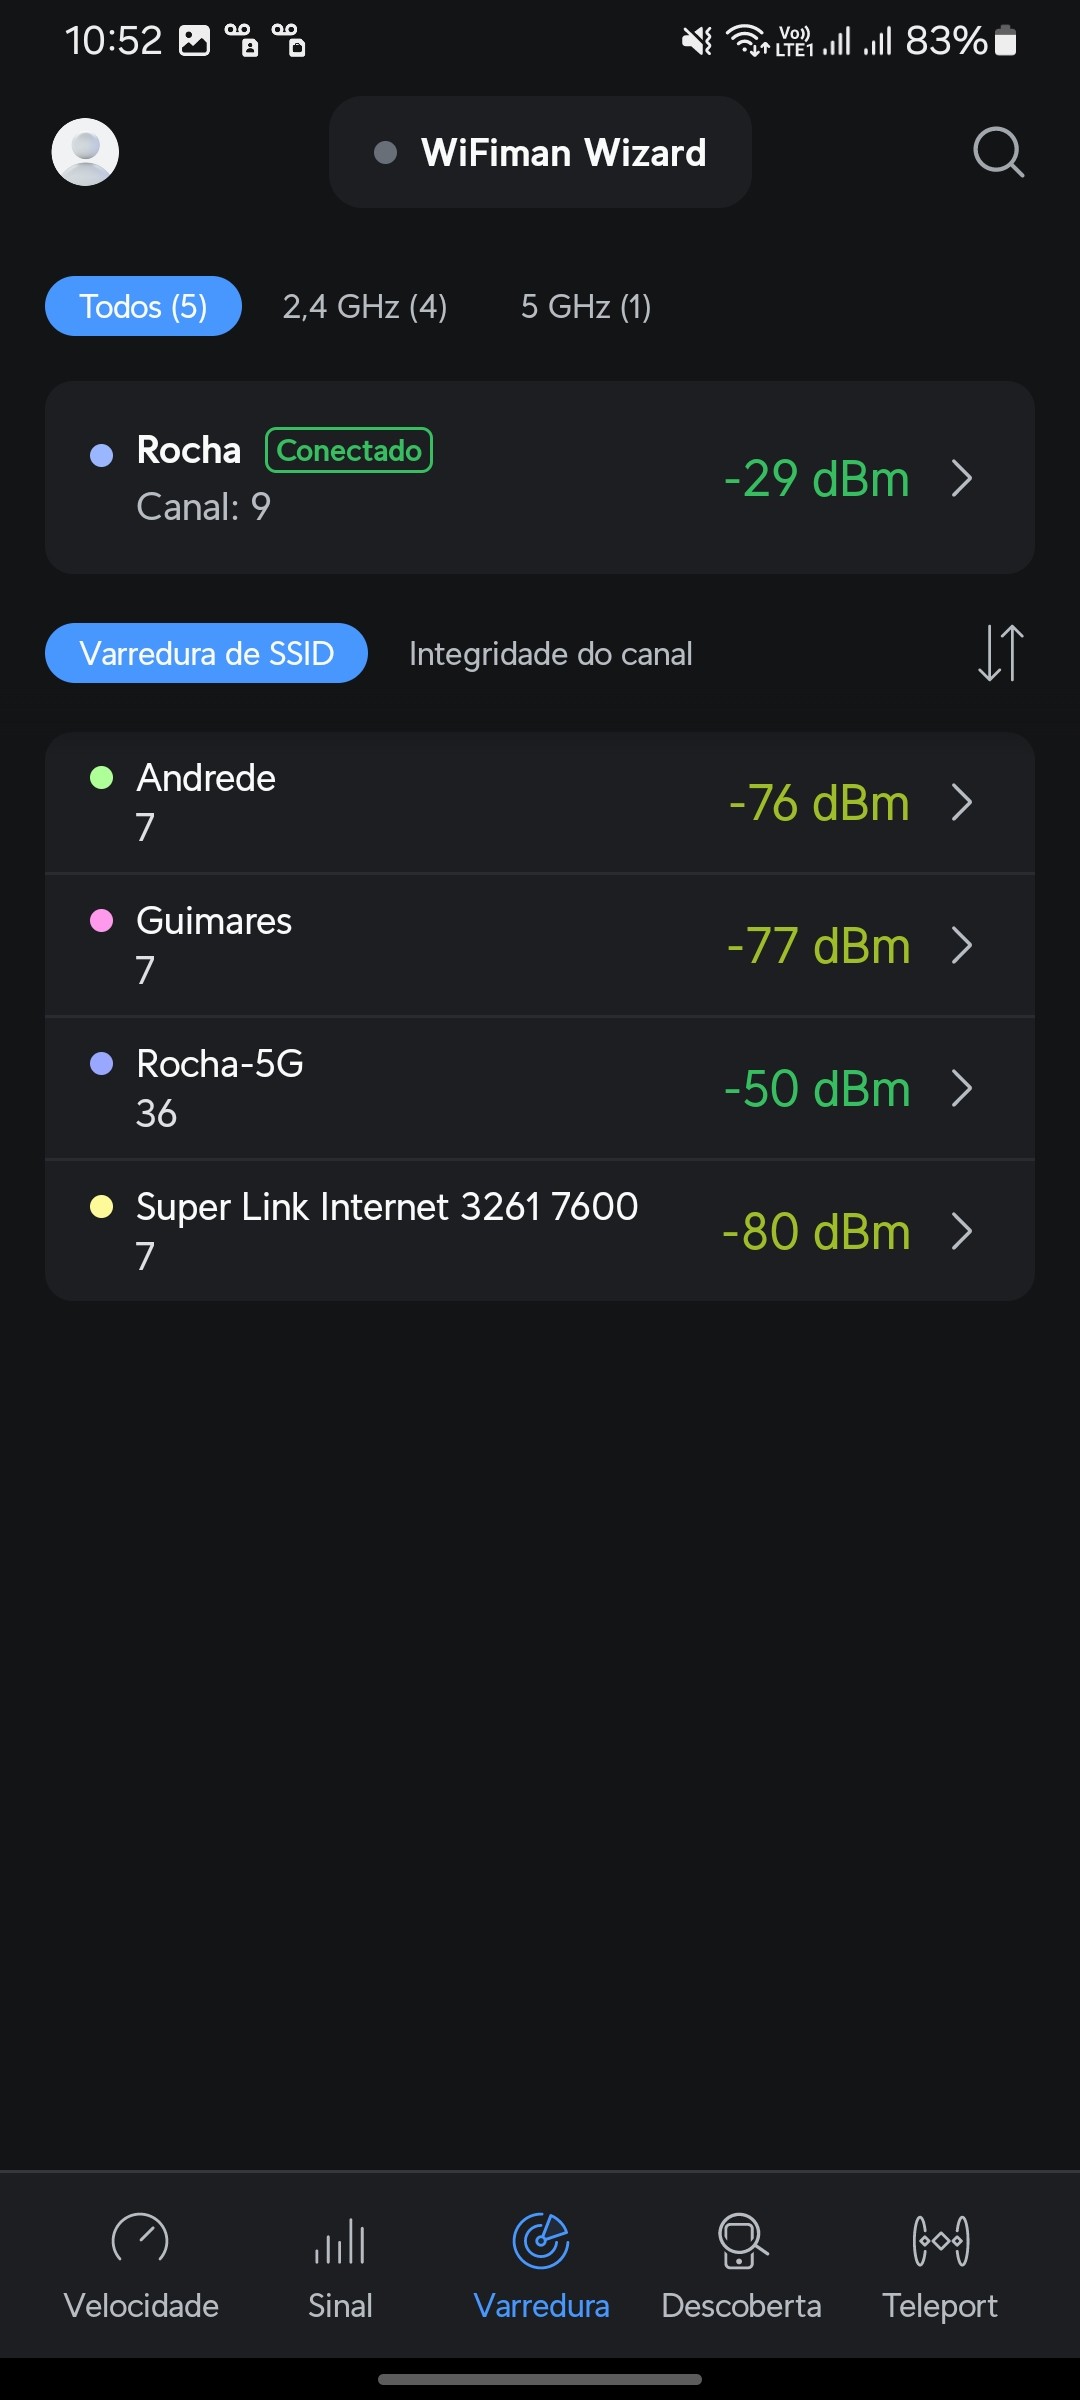Open the Descoberta device discovery icon
1080x2400 pixels.
[741, 2240]
